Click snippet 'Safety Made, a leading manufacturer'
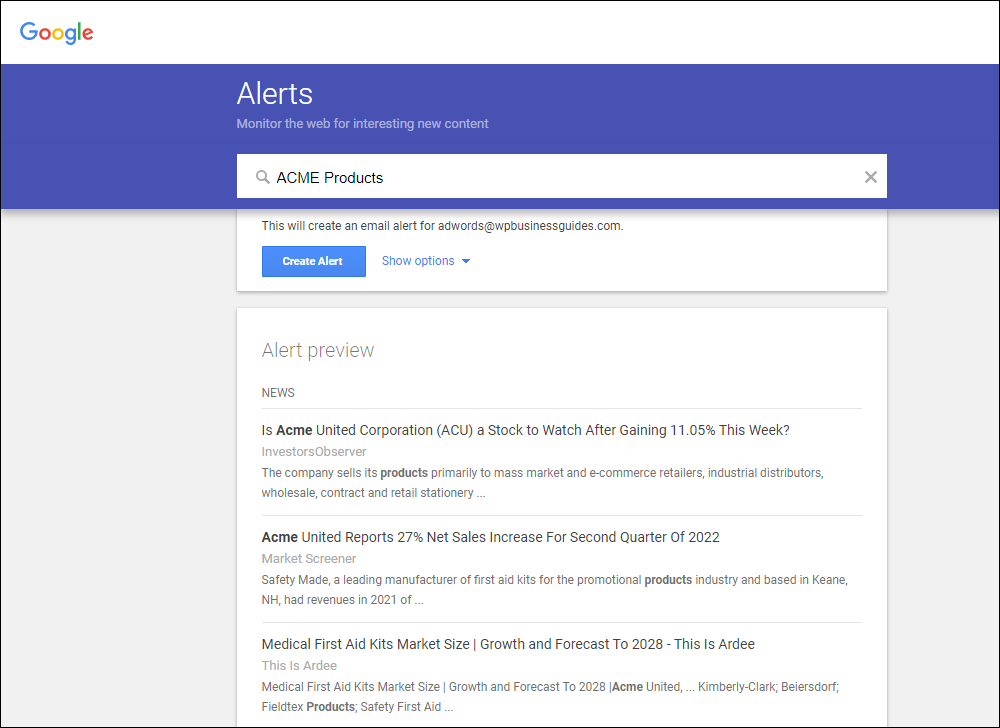Image resolution: width=1000 pixels, height=728 pixels. tap(555, 590)
